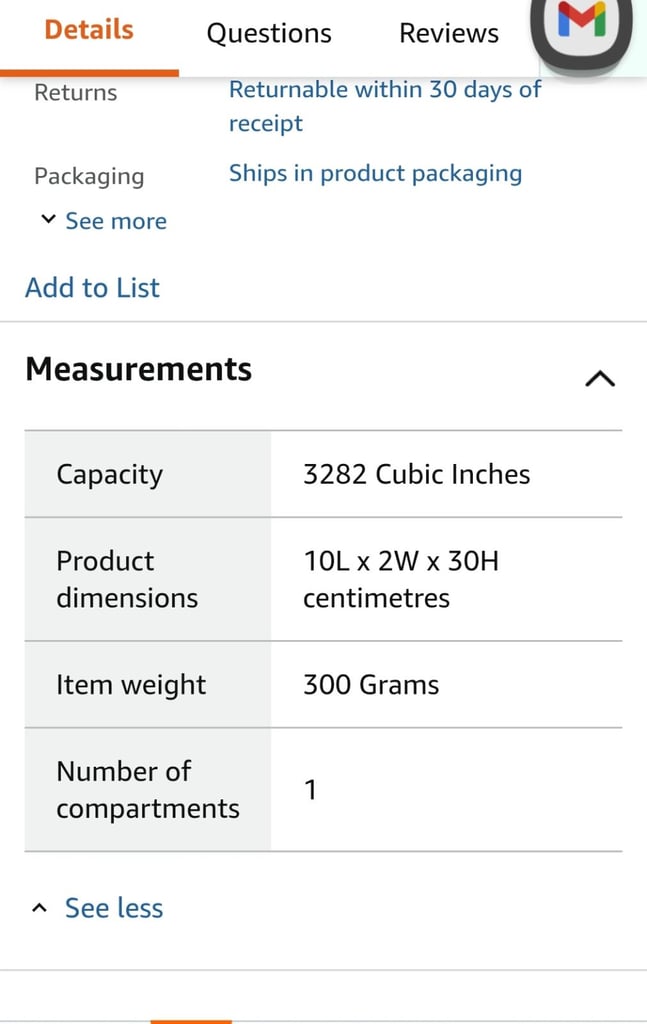Tap the Returns label
This screenshot has height=1024, width=647.
coord(76,92)
